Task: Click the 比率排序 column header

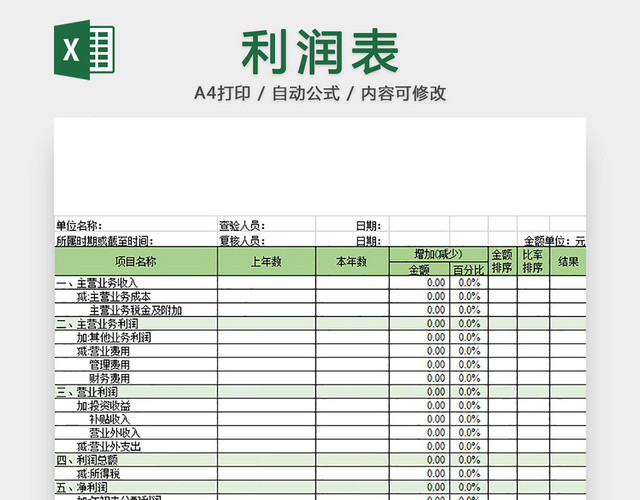Action: (533, 261)
